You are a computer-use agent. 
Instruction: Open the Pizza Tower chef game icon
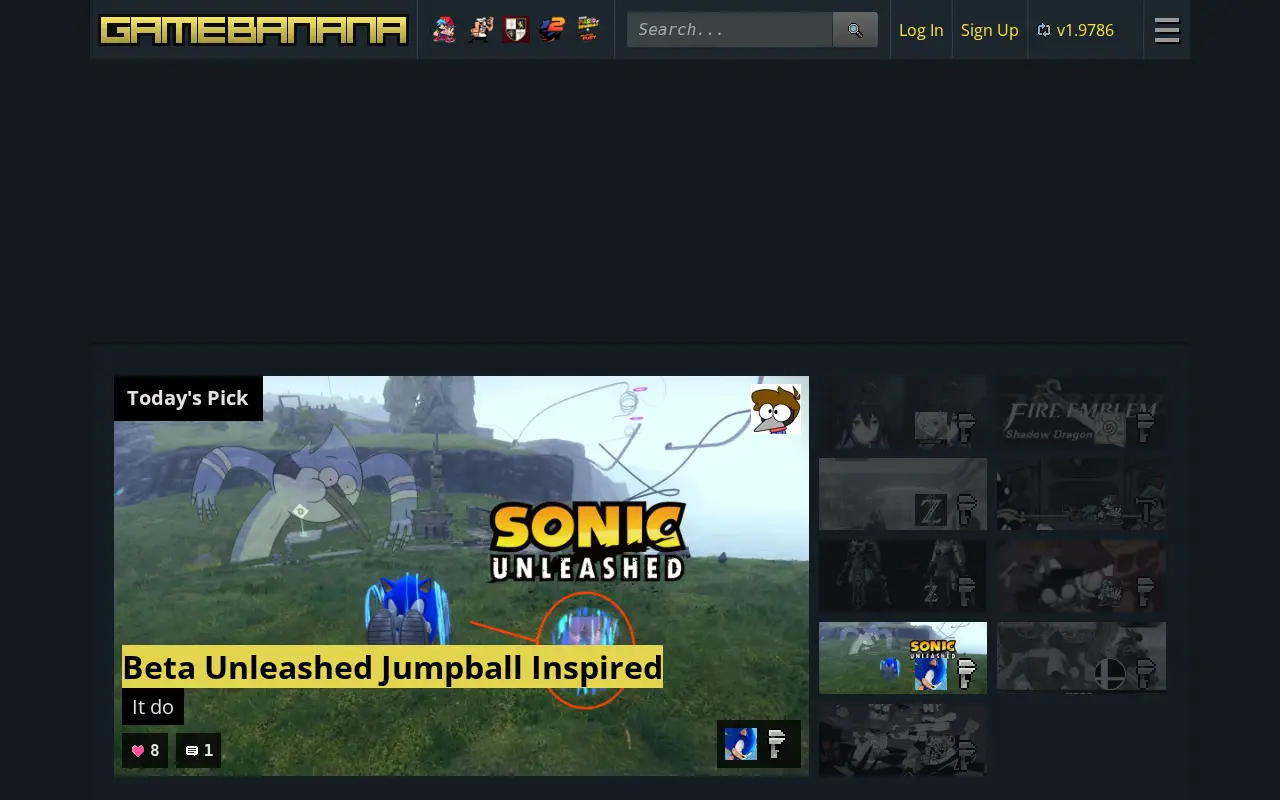click(481, 30)
